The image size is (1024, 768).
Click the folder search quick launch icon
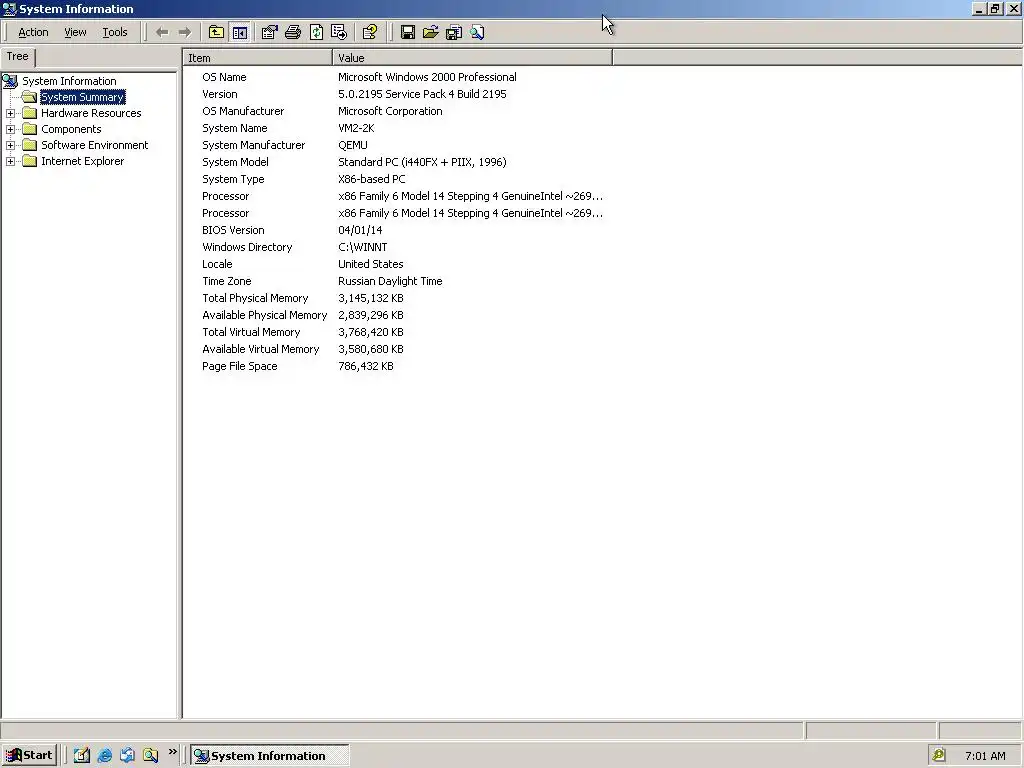click(151, 755)
